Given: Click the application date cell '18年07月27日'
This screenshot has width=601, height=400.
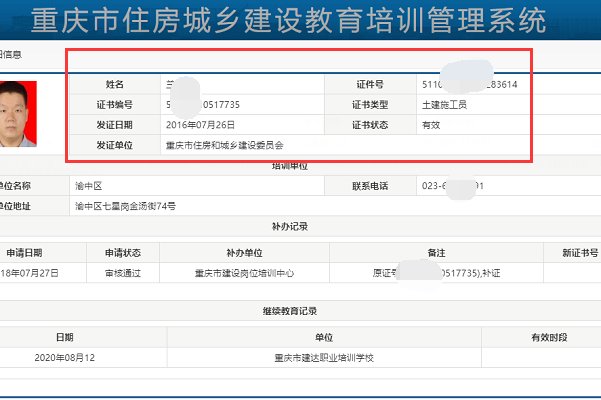Looking at the screenshot, I should tap(30, 273).
